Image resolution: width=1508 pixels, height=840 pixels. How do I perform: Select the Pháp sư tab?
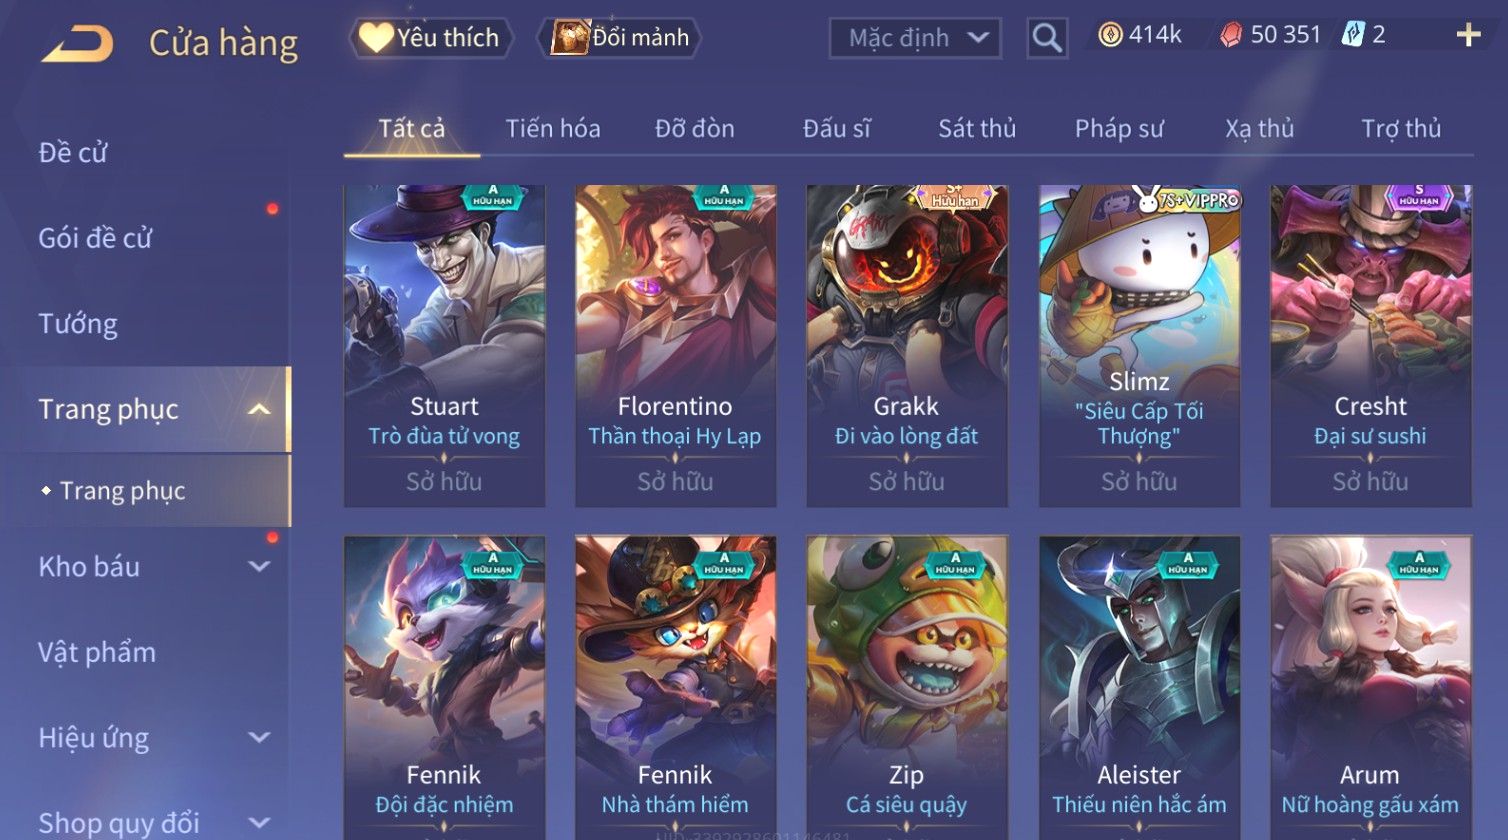point(1119,129)
